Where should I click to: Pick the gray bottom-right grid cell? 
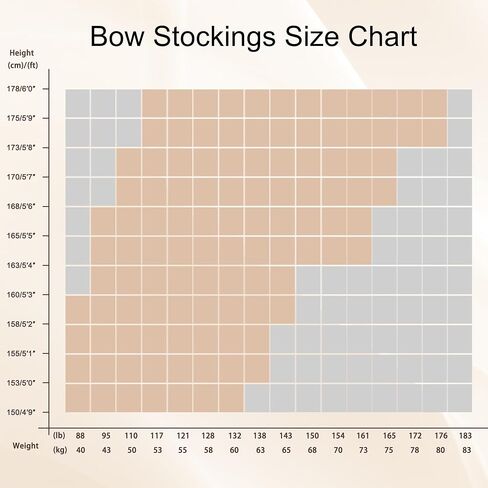pos(460,398)
